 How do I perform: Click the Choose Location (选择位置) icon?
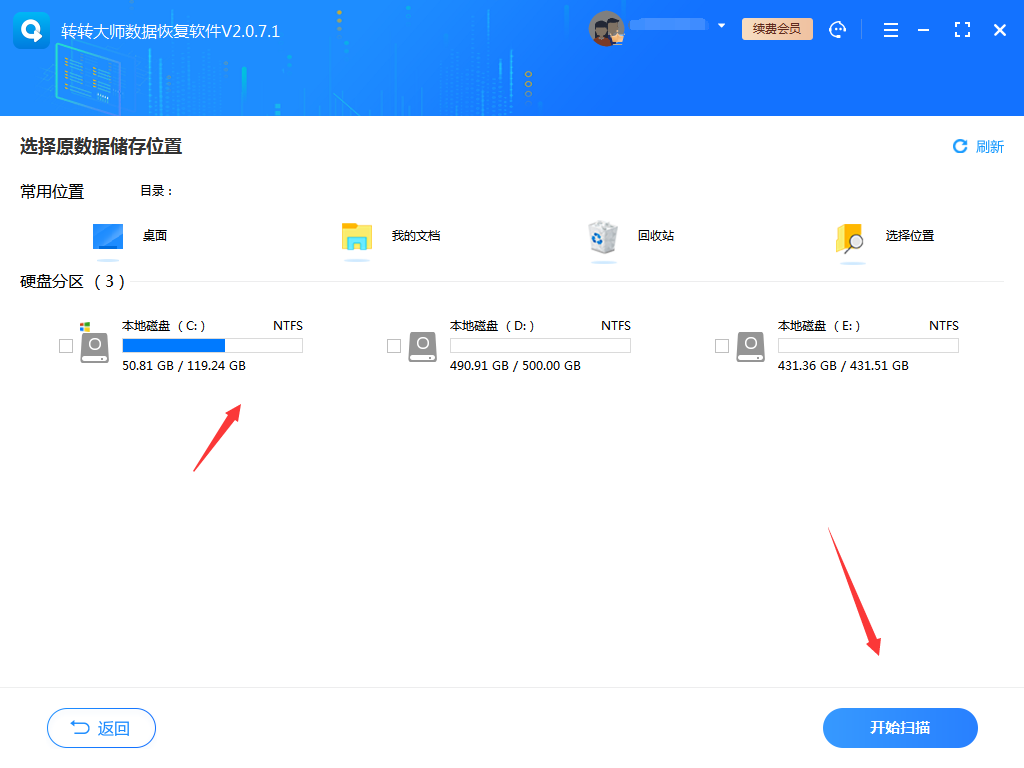(851, 239)
